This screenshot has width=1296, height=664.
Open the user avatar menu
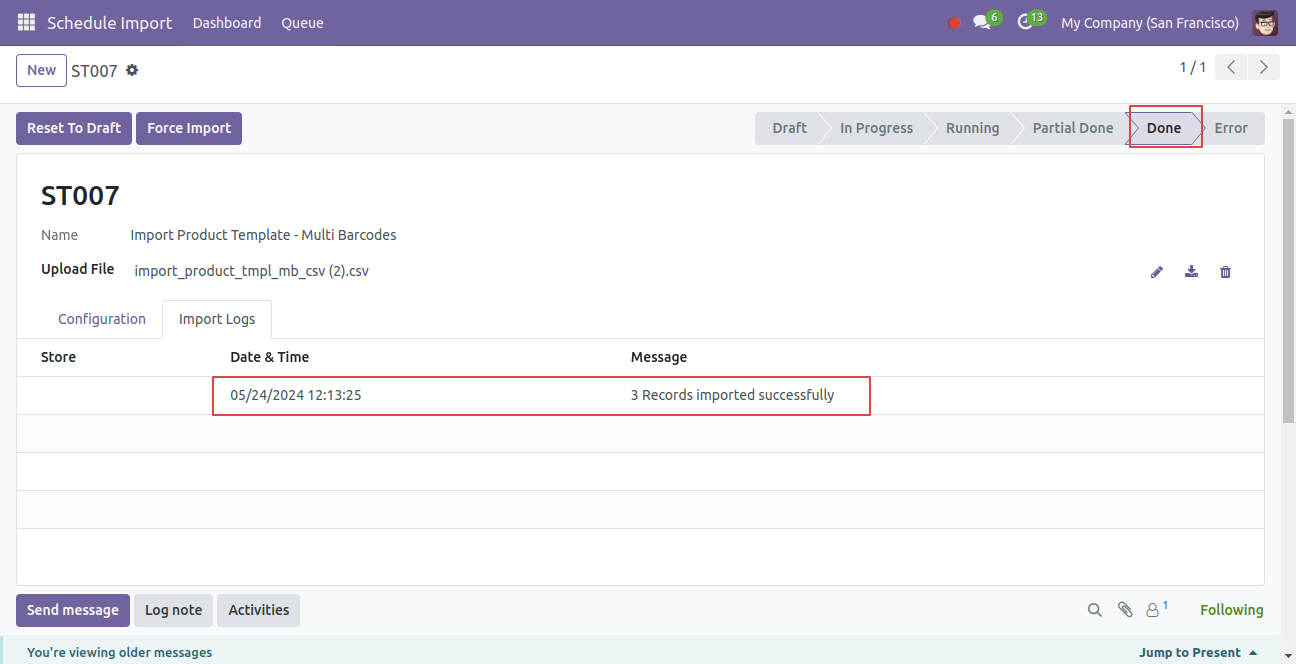click(1265, 22)
